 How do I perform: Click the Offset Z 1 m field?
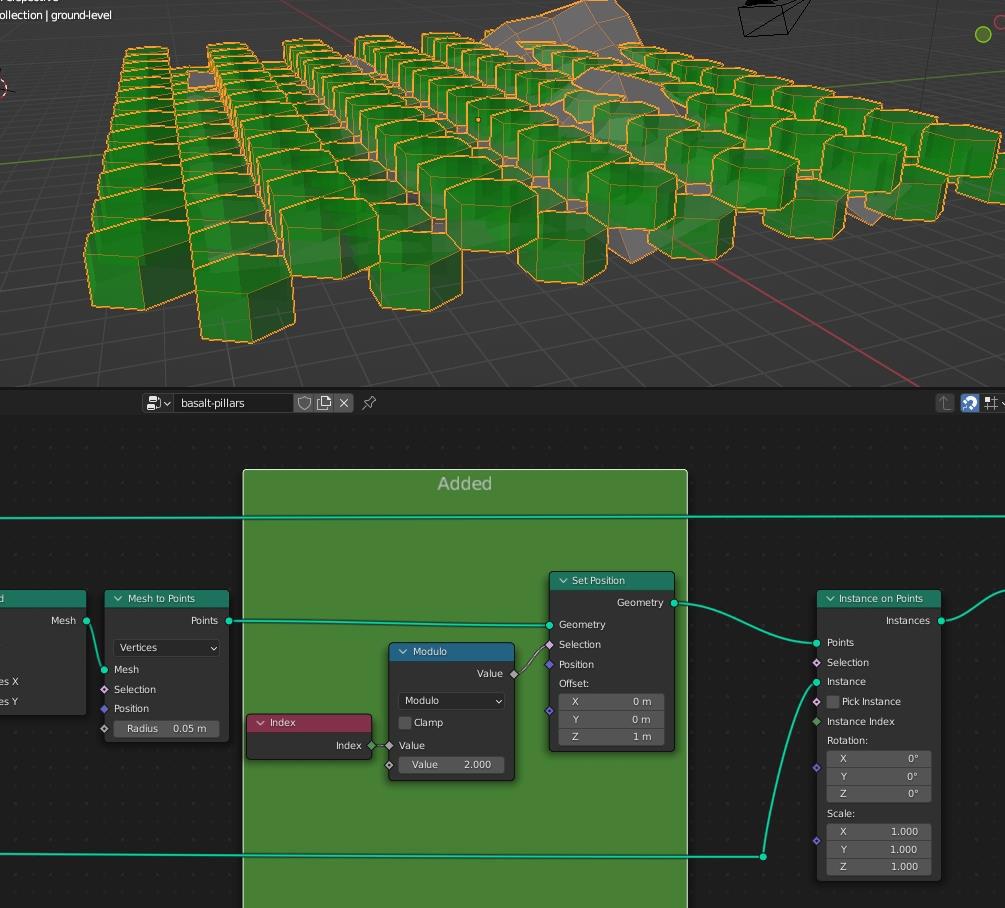pyautogui.click(x=611, y=737)
